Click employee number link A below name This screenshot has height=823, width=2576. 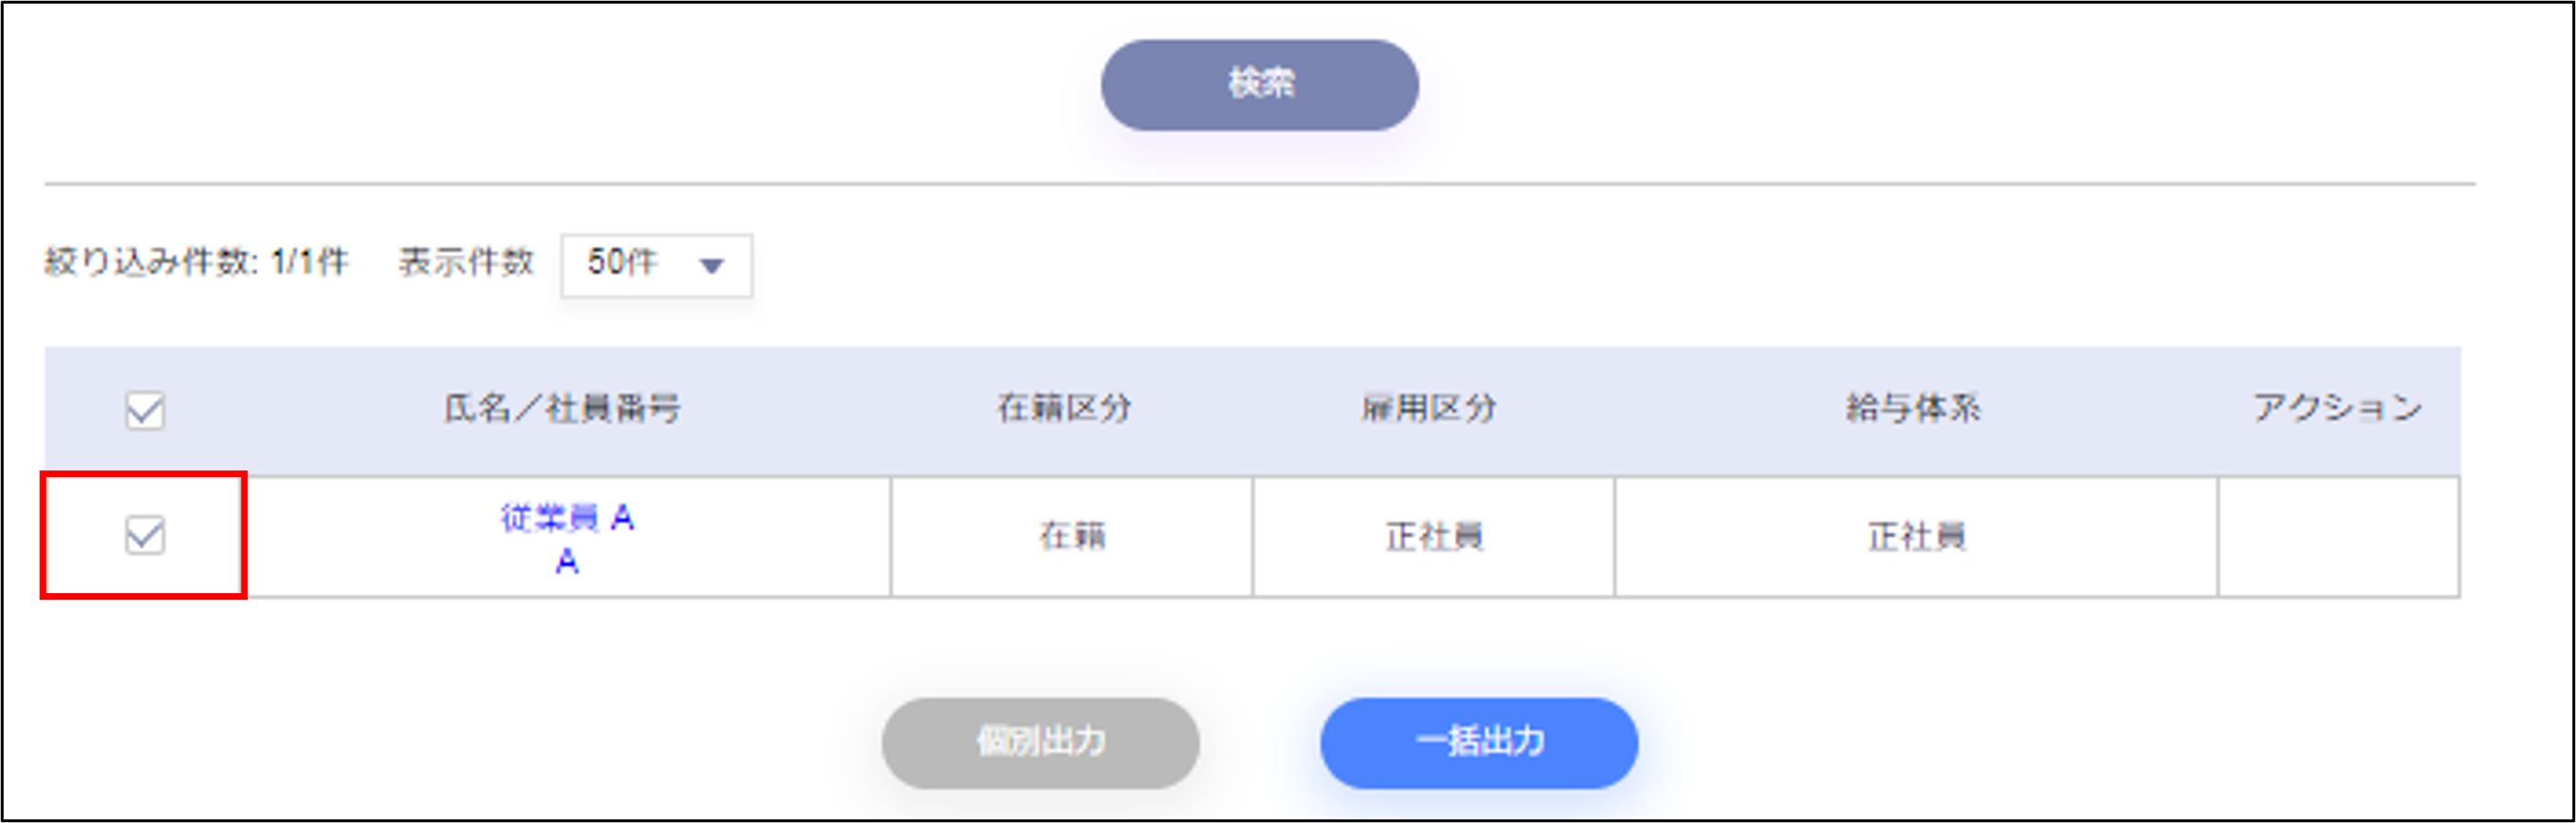tap(566, 562)
